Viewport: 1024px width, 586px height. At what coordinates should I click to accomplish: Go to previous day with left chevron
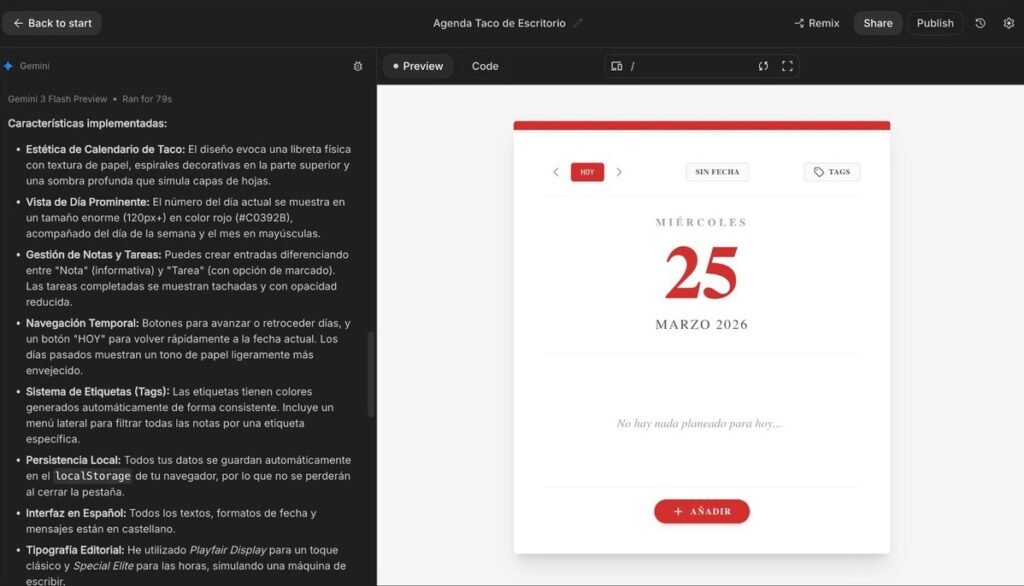click(x=556, y=171)
